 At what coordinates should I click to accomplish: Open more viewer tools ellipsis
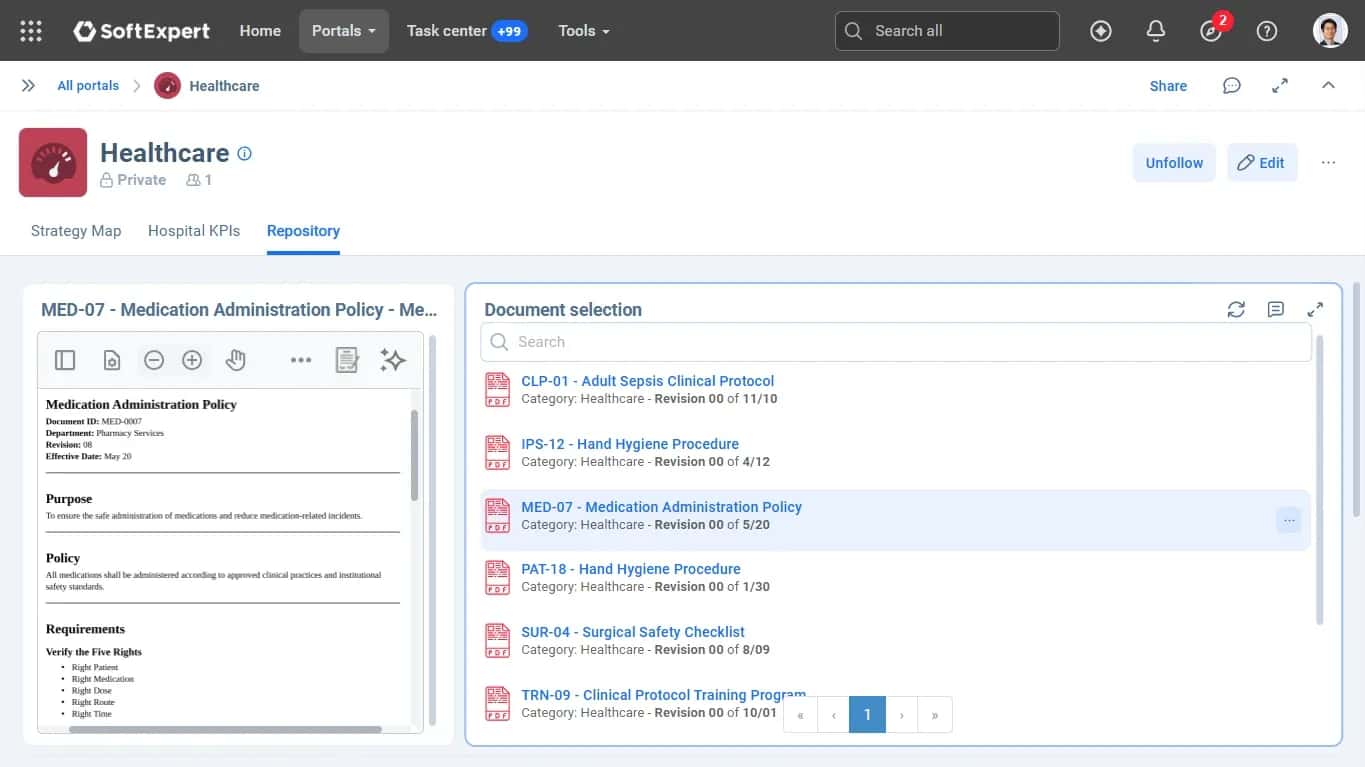point(301,360)
